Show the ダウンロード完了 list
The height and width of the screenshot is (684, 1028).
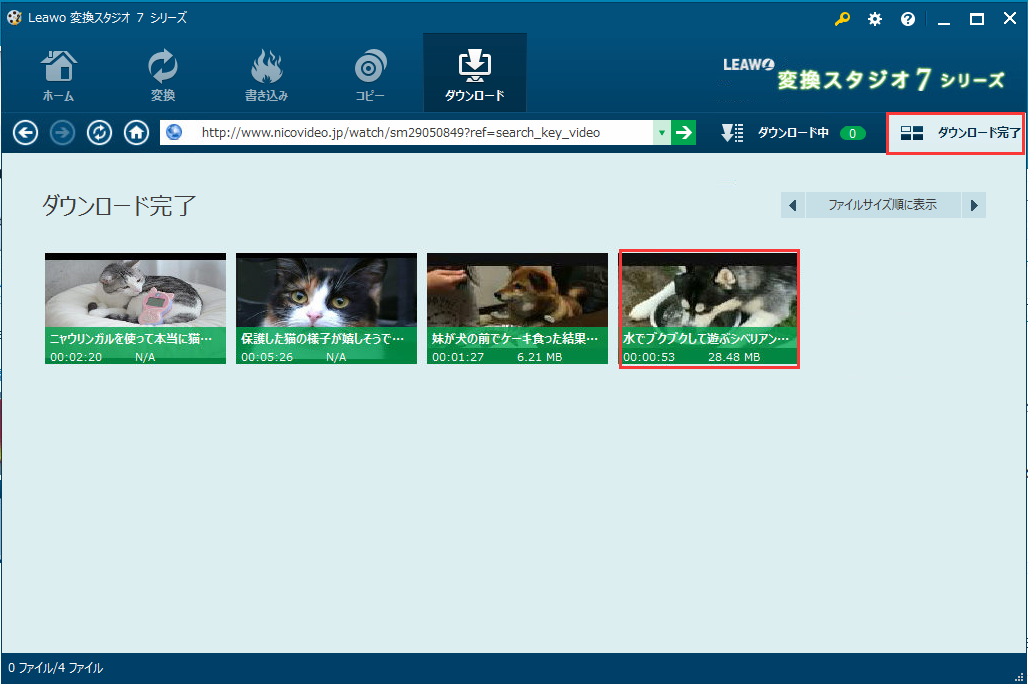click(957, 133)
